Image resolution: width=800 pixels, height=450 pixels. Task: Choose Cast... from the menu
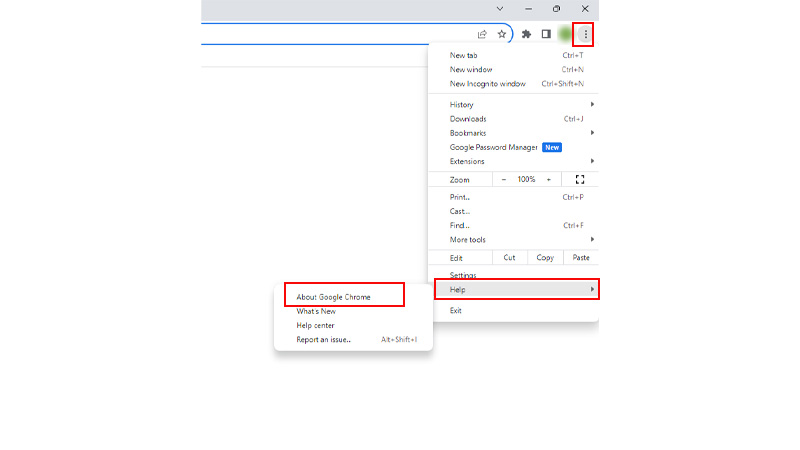pos(514,211)
